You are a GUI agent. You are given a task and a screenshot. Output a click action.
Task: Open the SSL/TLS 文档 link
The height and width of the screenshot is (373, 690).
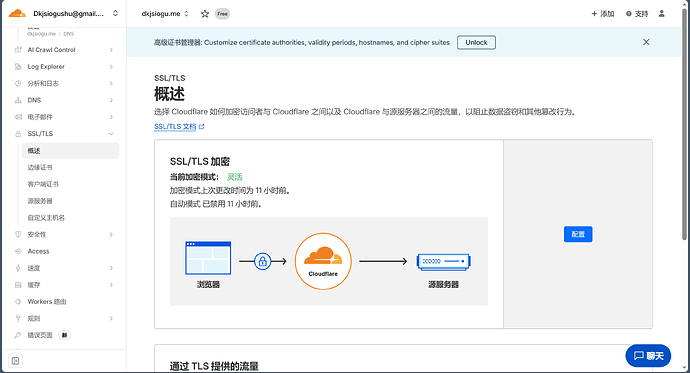tap(175, 126)
